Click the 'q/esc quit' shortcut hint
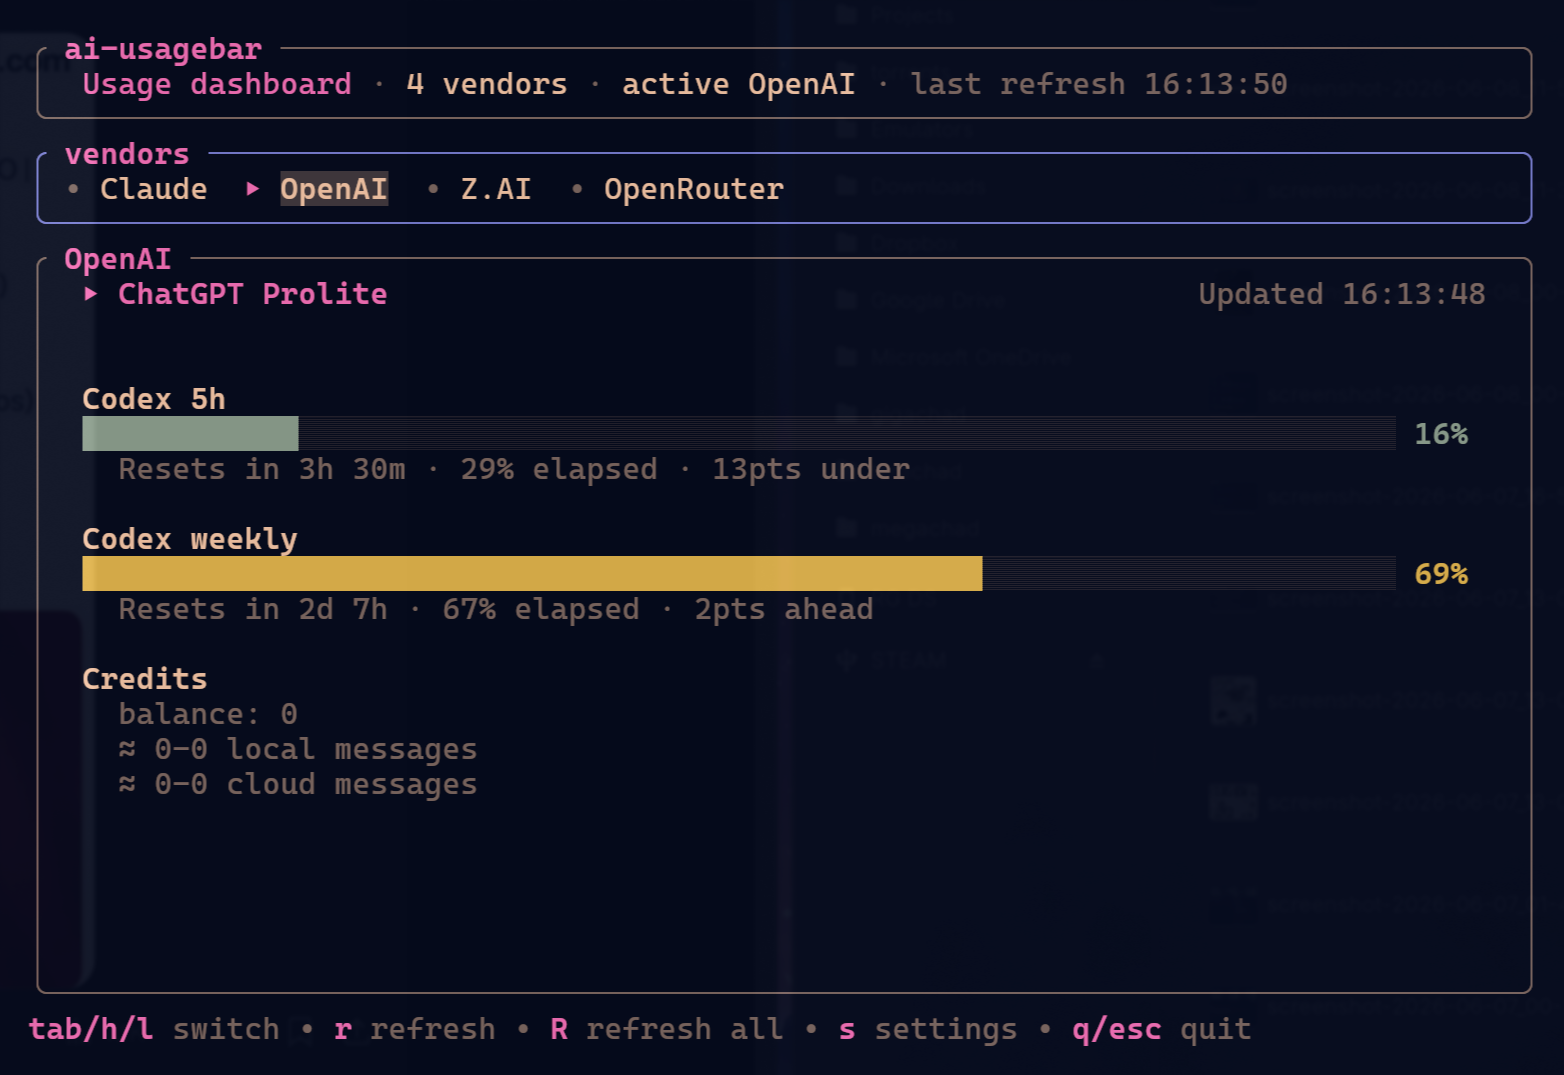 point(1162,1029)
